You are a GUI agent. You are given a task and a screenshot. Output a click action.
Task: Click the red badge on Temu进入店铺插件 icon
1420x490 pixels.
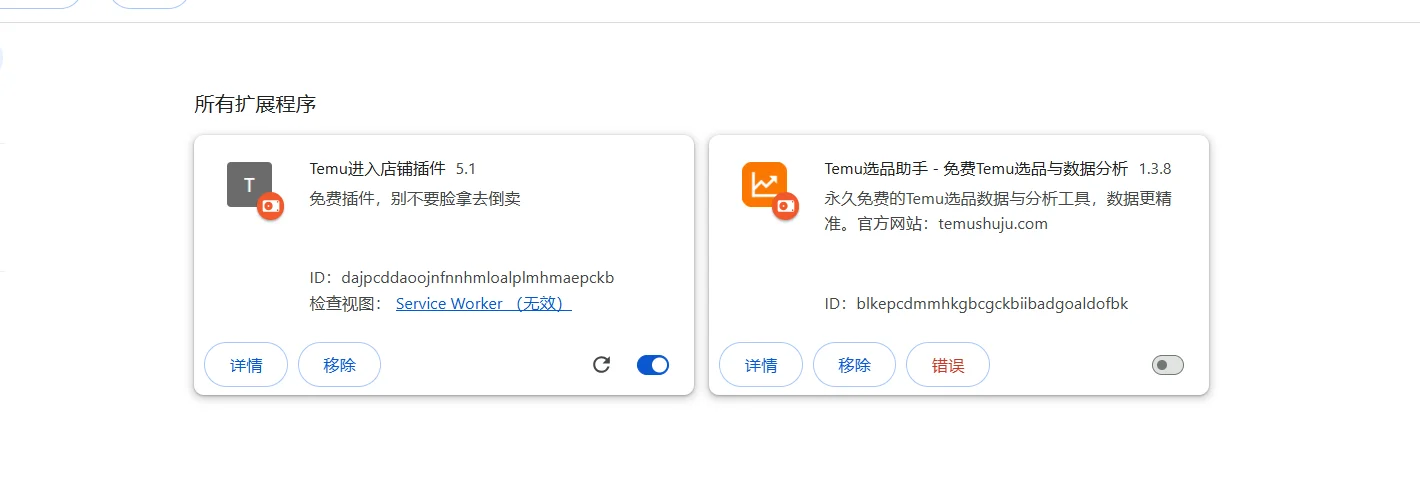(x=271, y=207)
